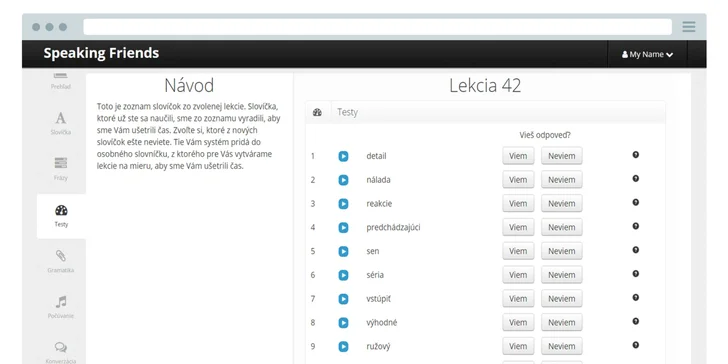
Task: Click Viem for séria
Action: [x=518, y=275]
